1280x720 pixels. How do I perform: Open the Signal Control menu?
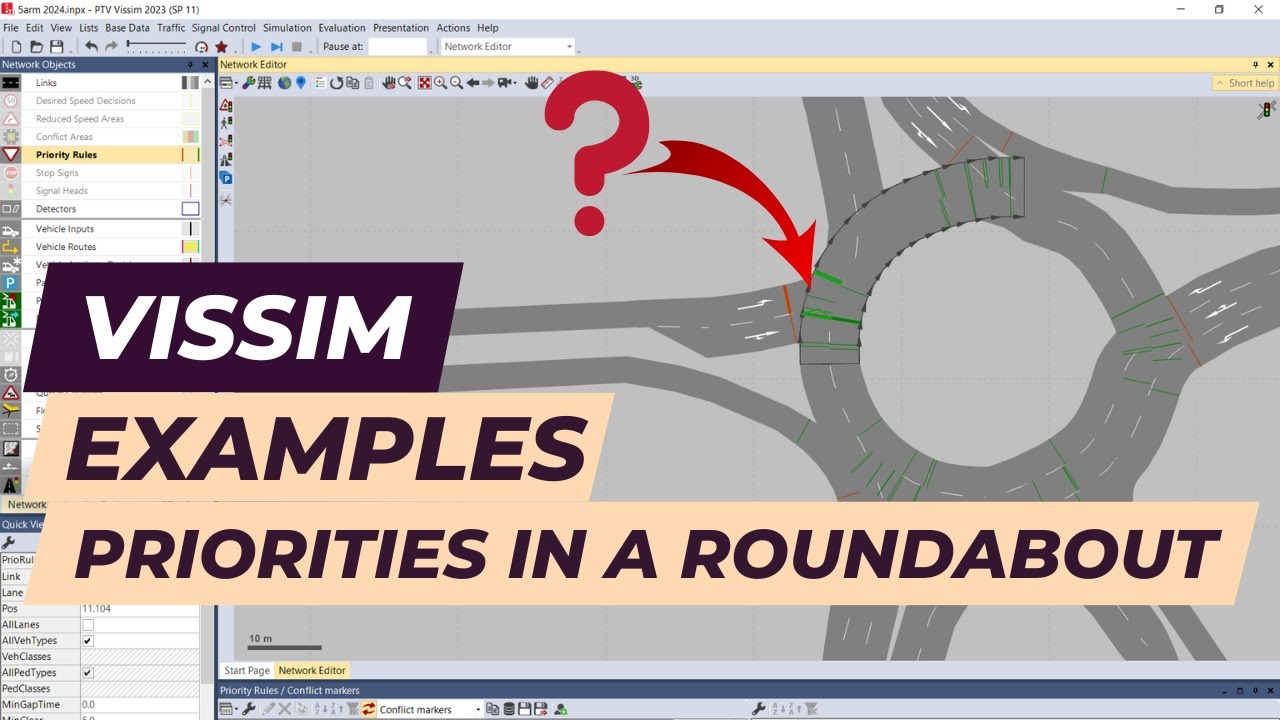click(224, 28)
